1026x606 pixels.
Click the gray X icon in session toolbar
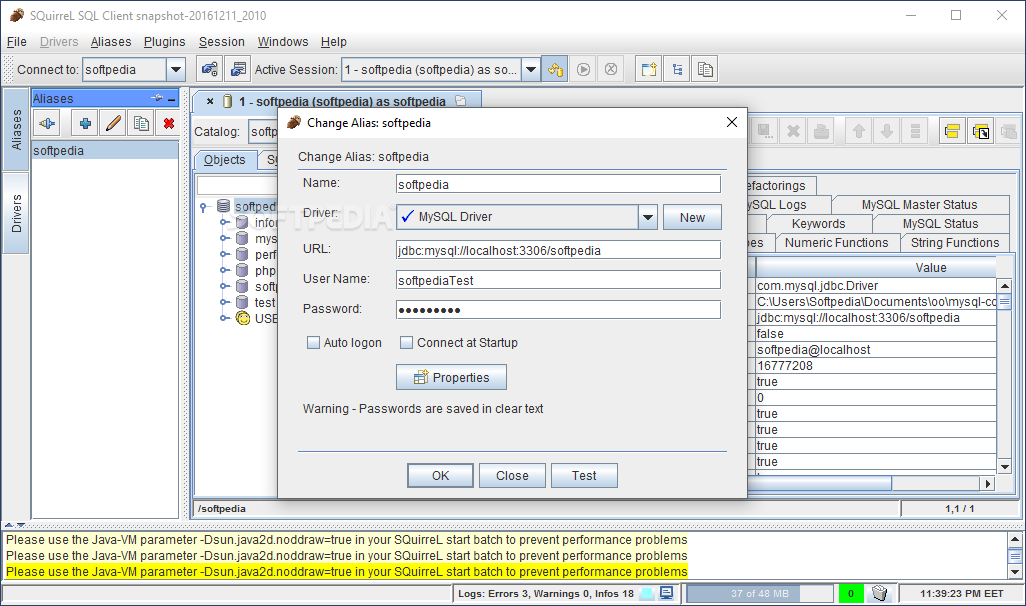coord(793,132)
